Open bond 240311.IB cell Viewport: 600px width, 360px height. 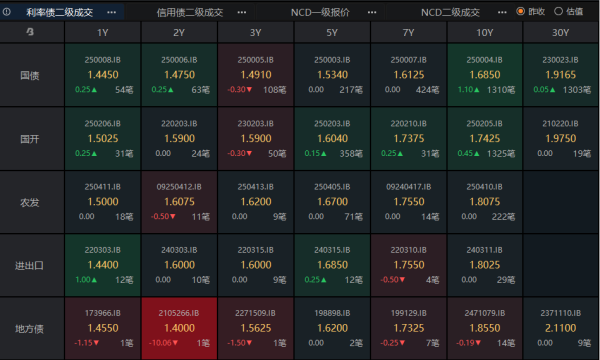[485, 265]
